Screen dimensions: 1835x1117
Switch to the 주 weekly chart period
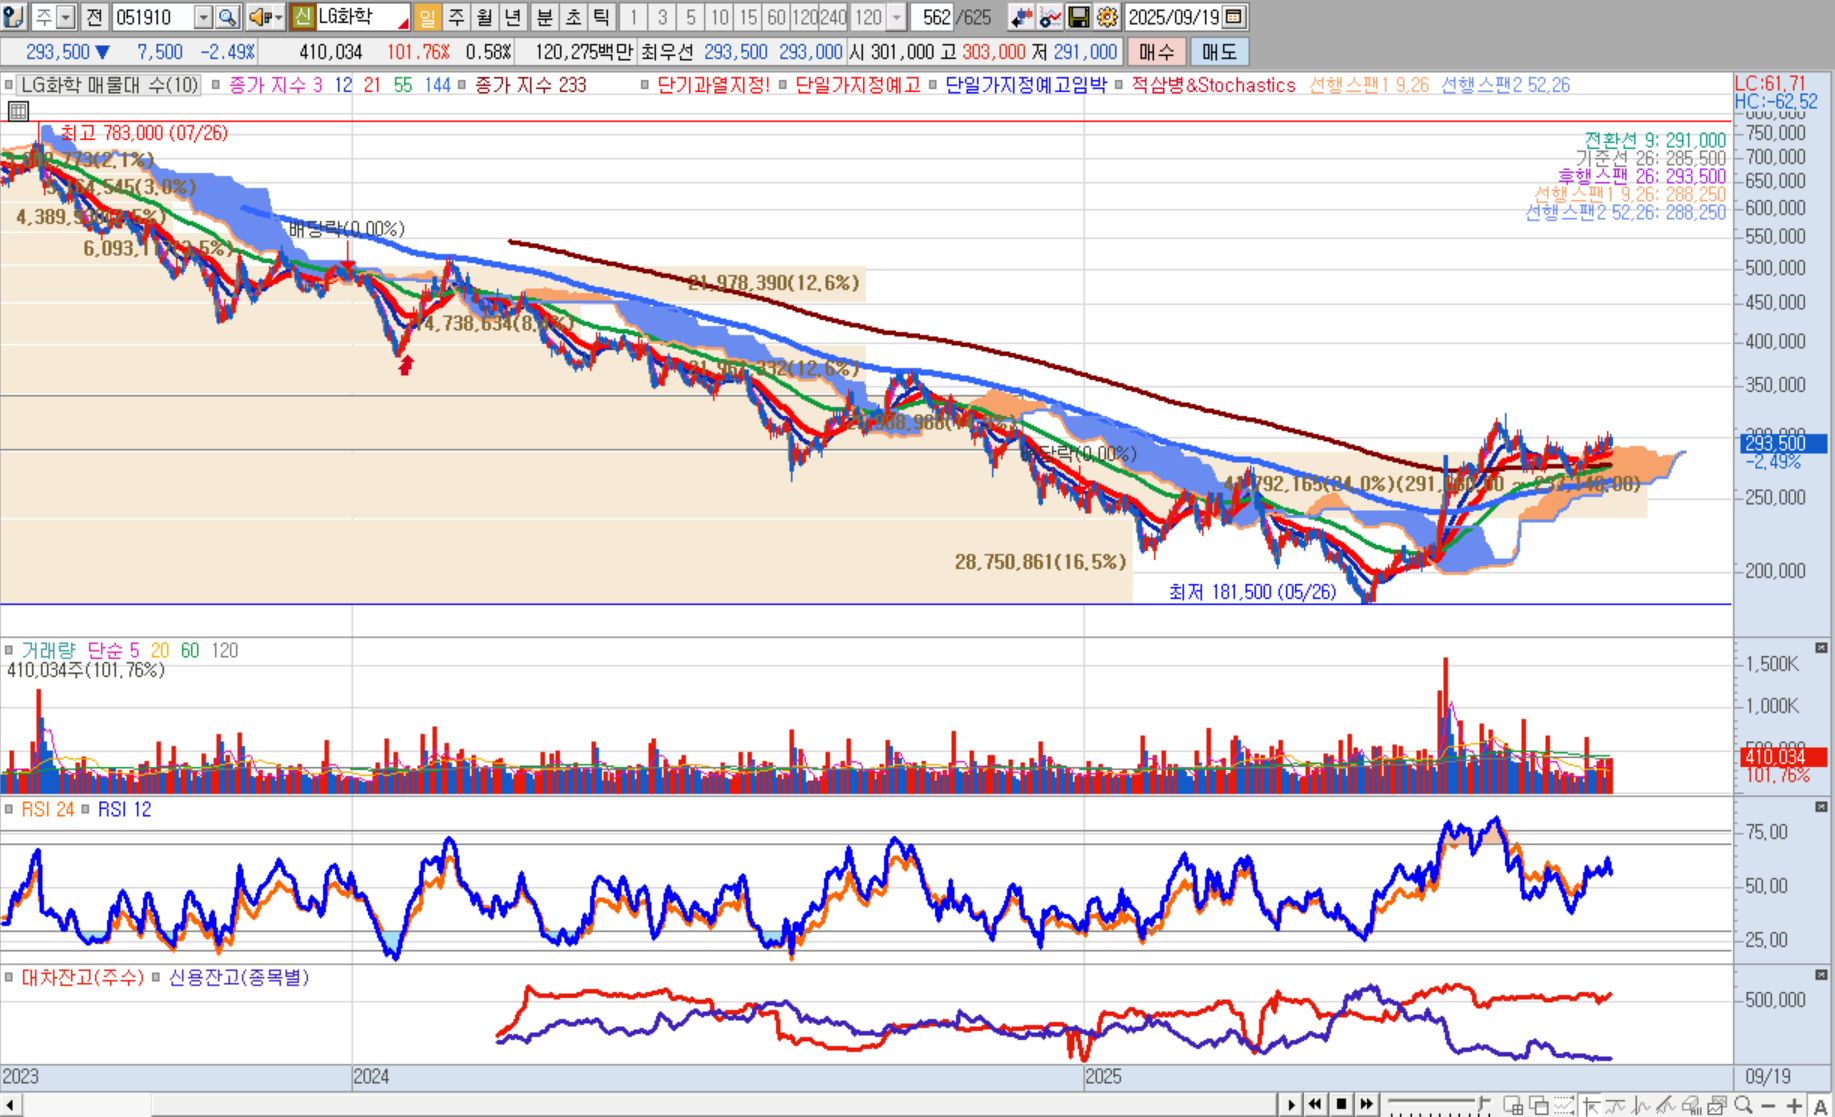click(x=456, y=17)
